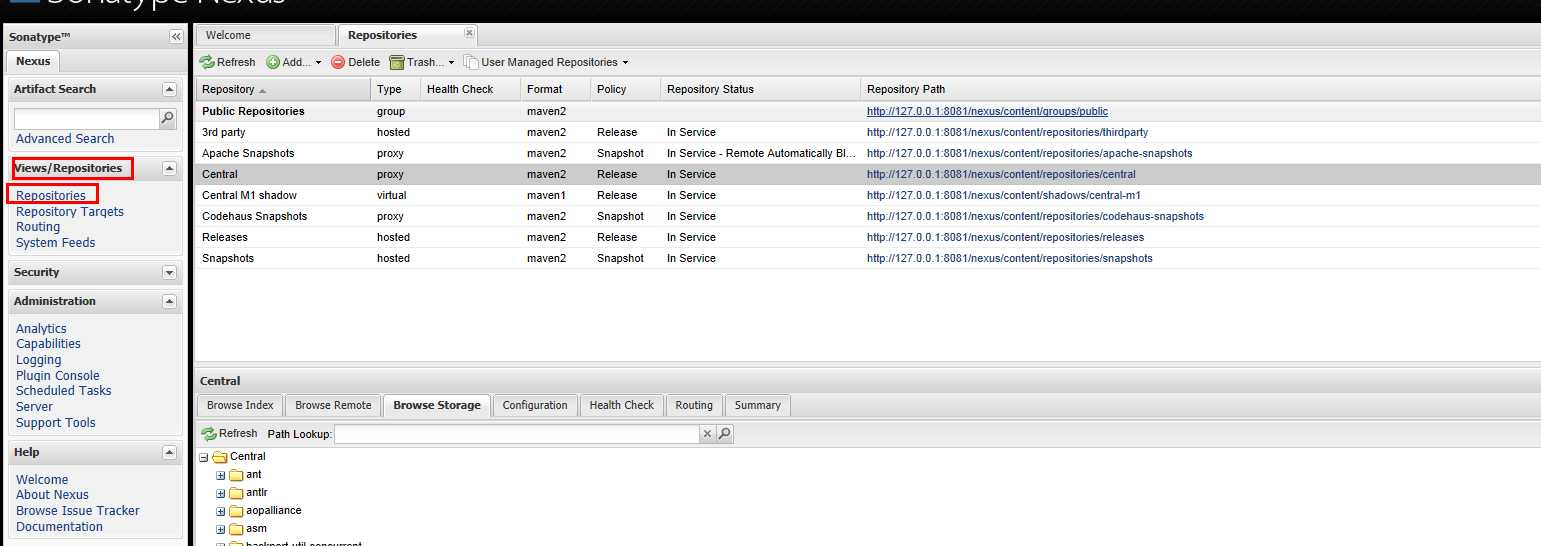Collapse the Artifact Search panel
1541x546 pixels.
click(x=169, y=89)
